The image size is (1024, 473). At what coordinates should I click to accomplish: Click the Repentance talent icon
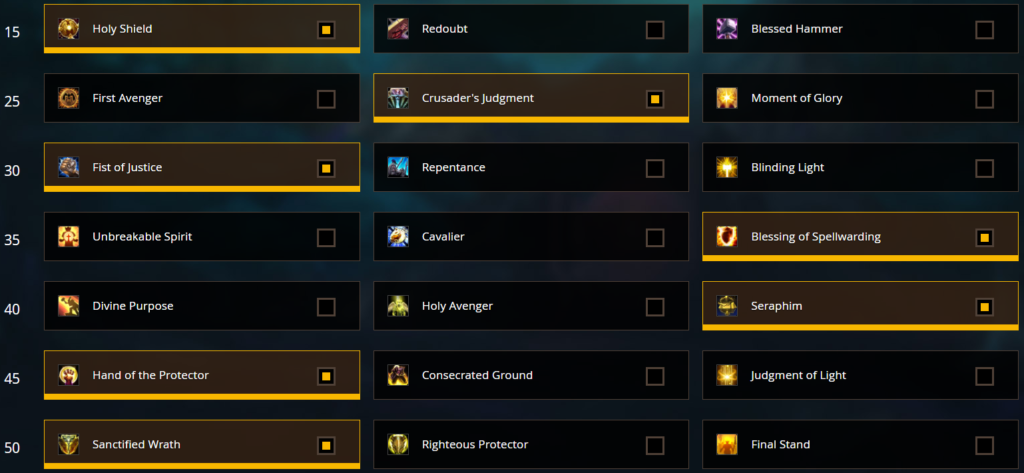398,167
